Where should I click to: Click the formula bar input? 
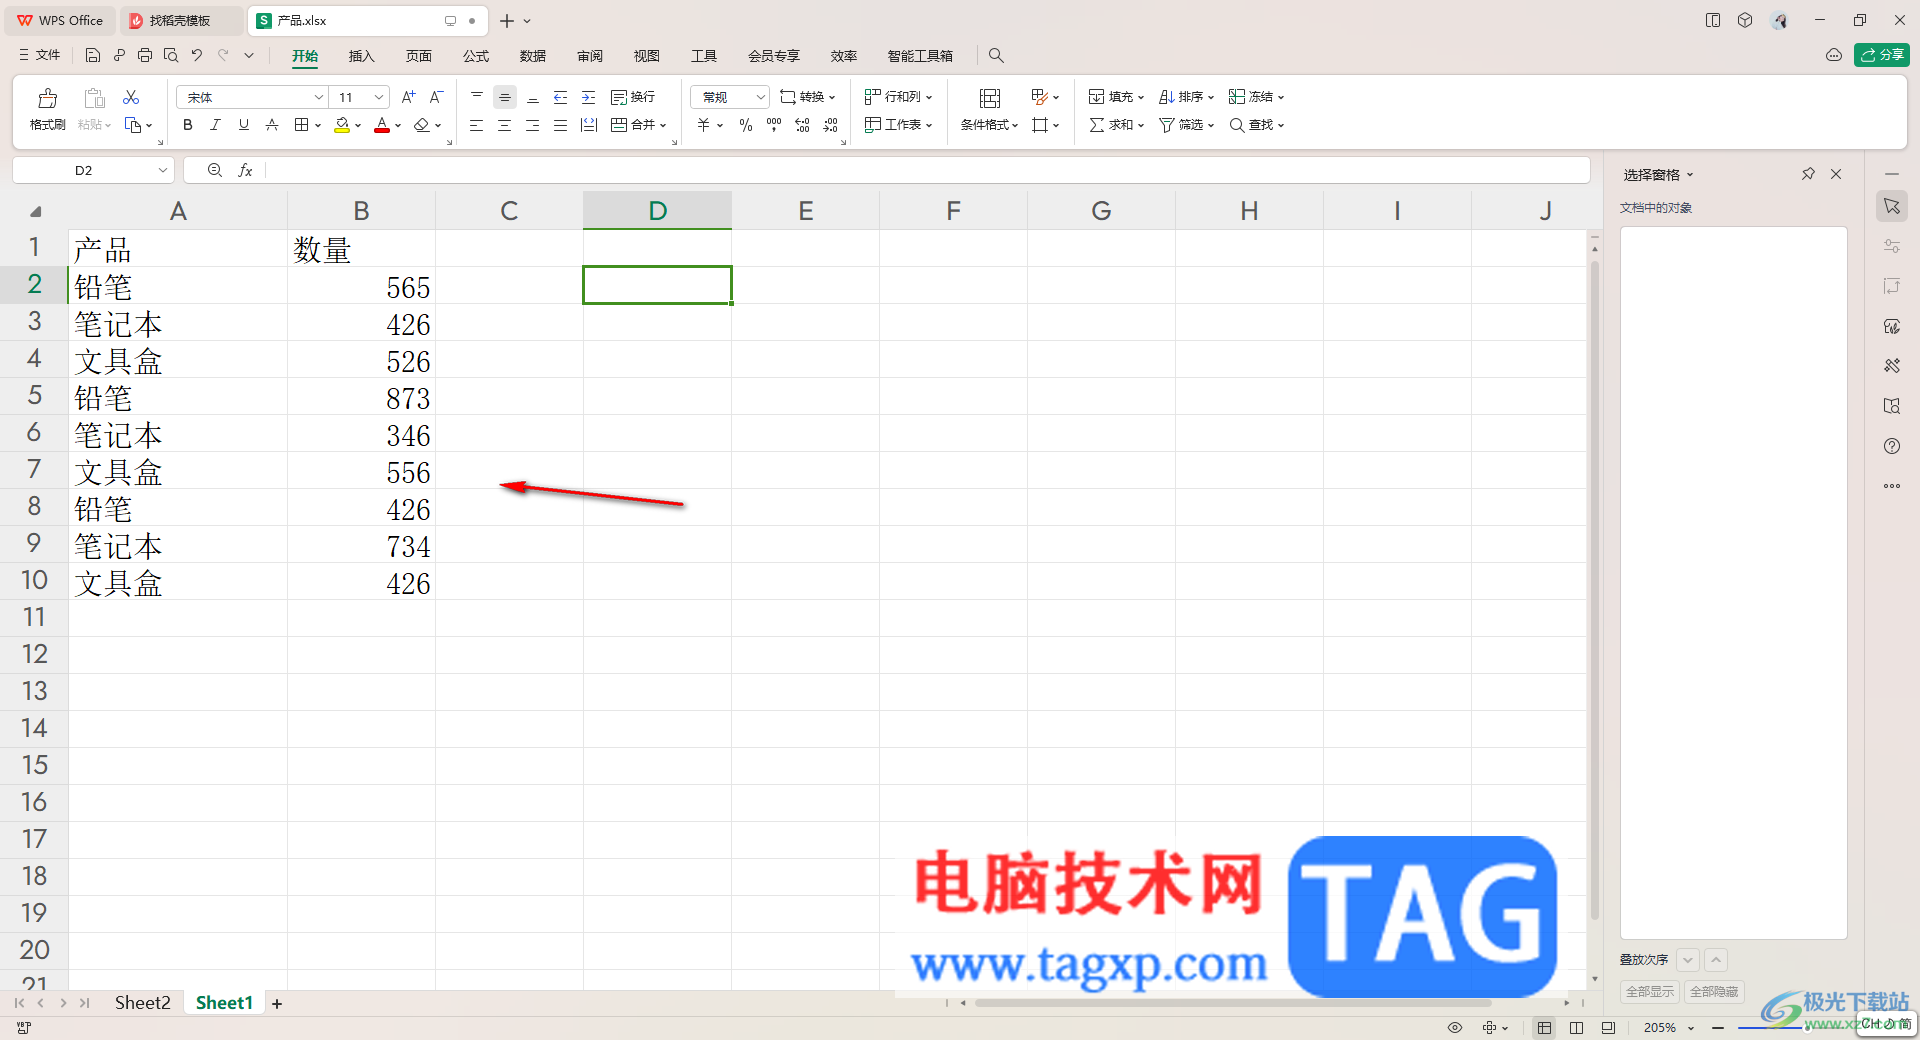tap(925, 171)
